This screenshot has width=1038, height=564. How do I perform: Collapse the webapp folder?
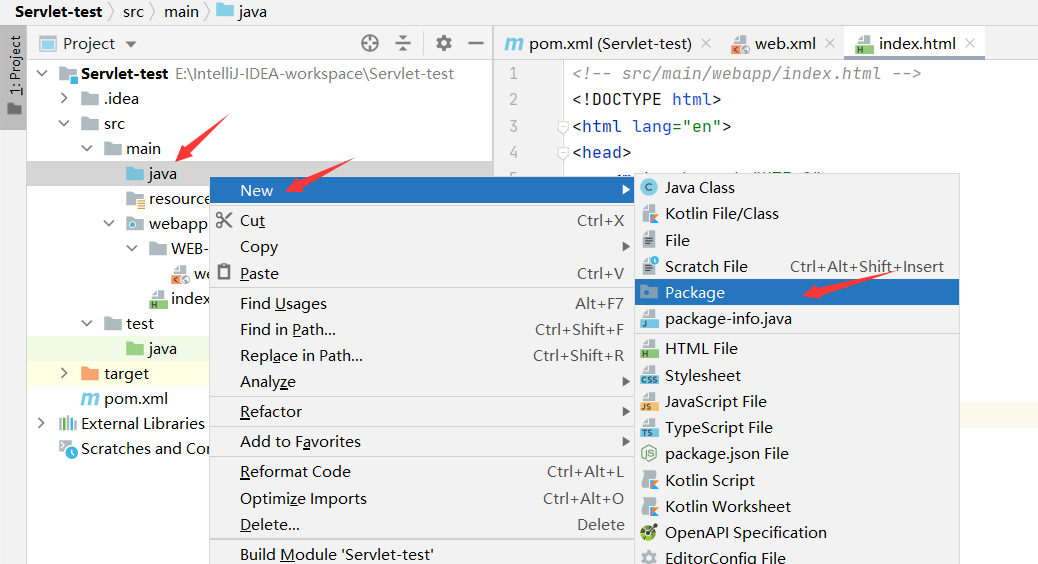point(109,223)
